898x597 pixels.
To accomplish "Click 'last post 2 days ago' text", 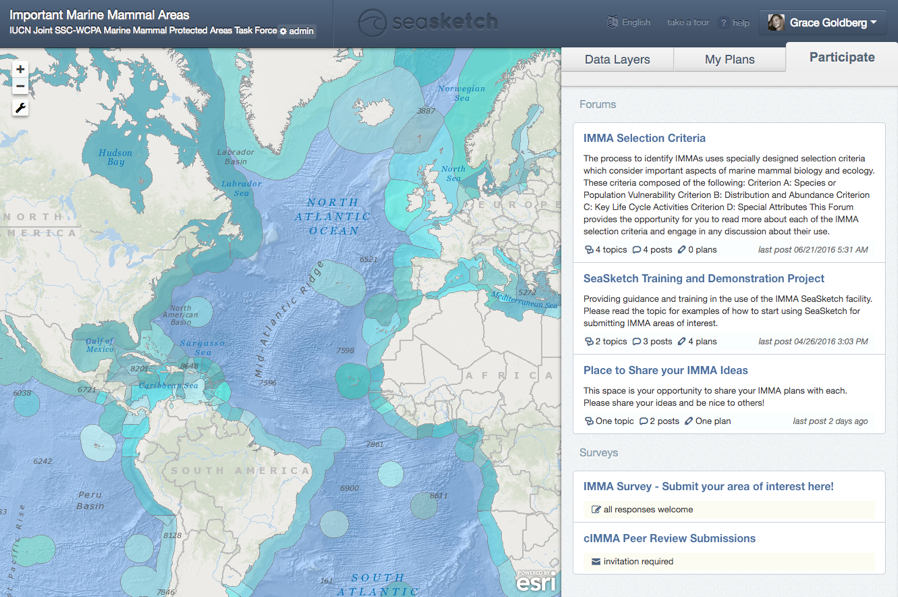I will (x=830, y=421).
